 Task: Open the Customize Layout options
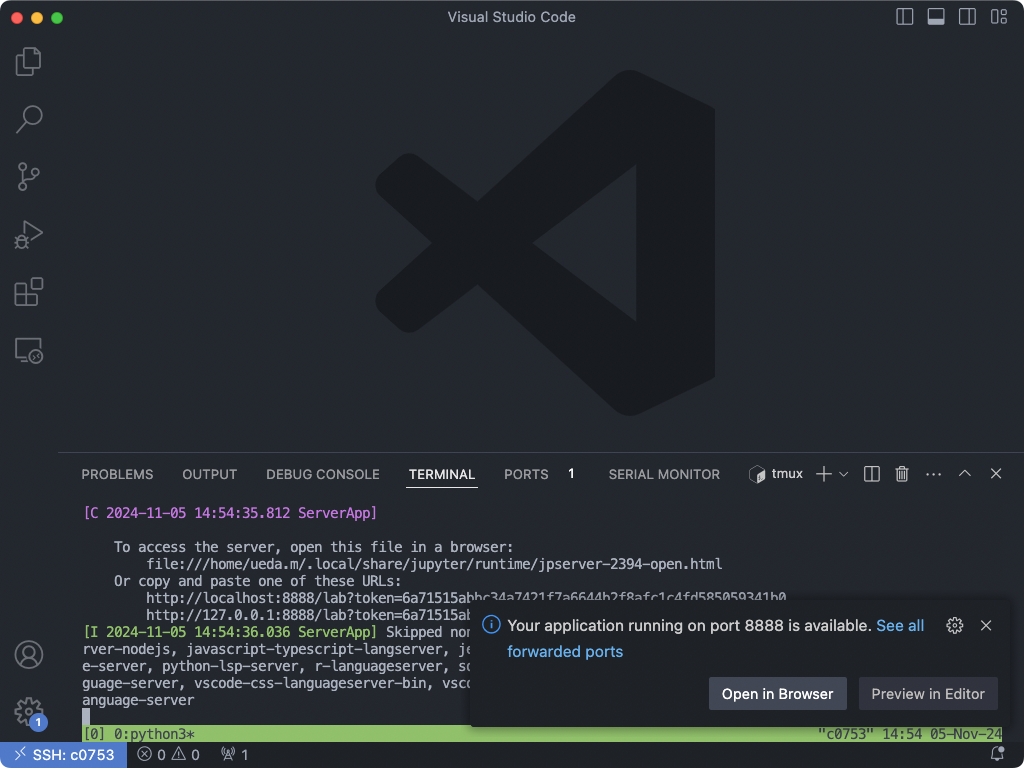pos(999,17)
